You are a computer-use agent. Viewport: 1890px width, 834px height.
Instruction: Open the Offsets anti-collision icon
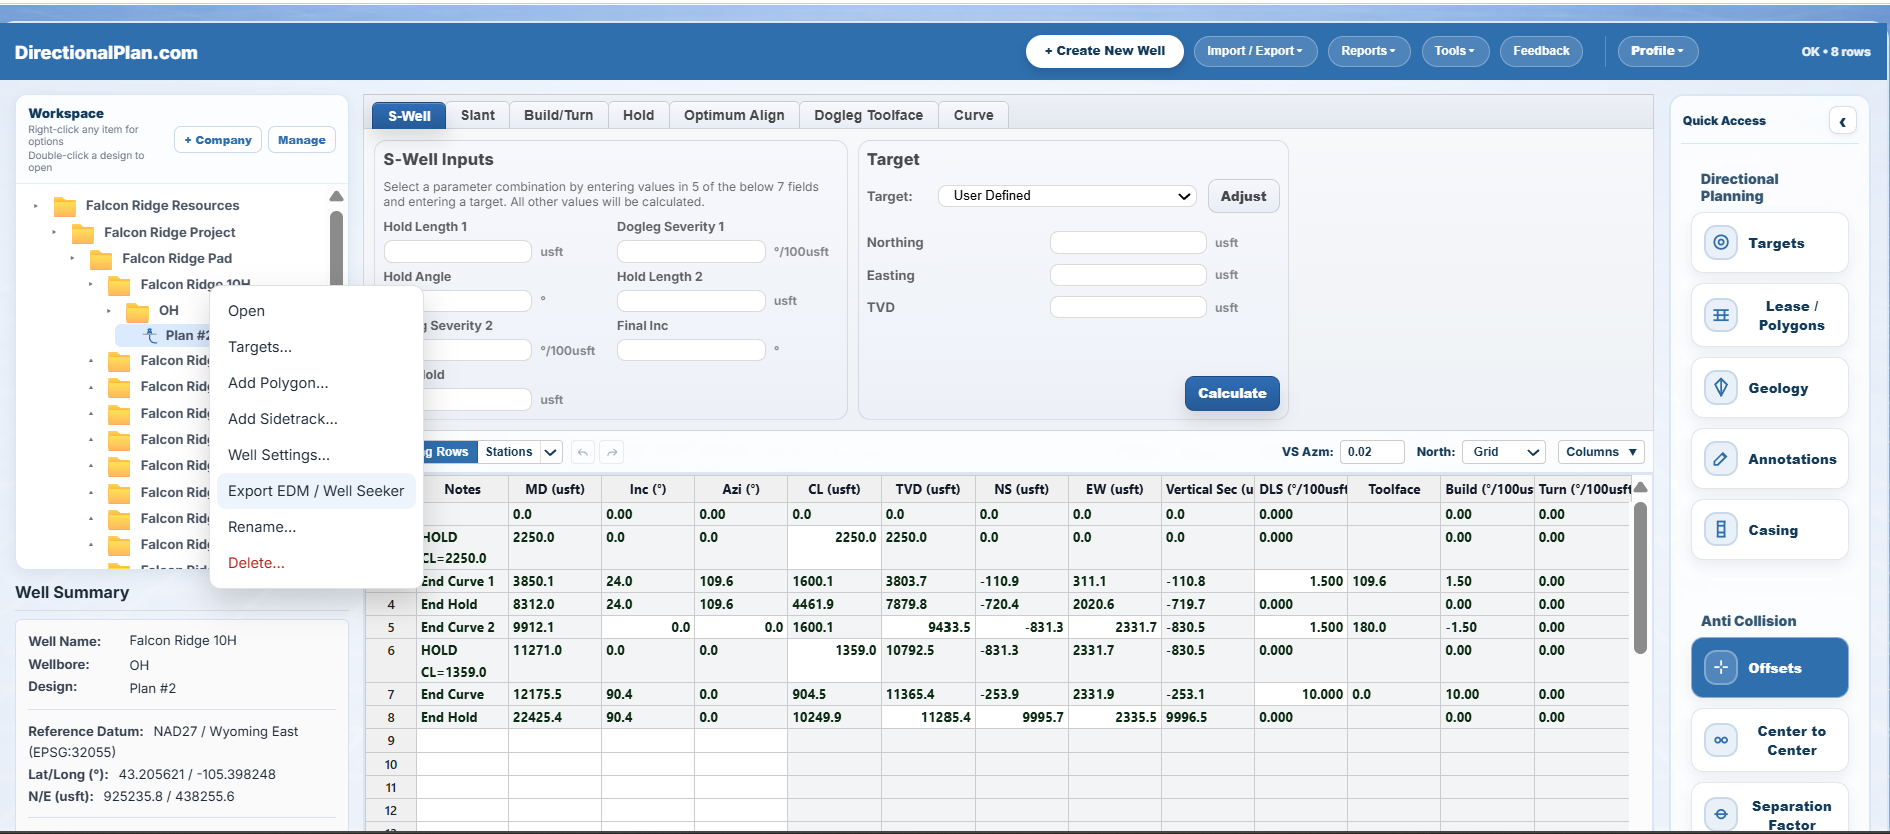1720,668
